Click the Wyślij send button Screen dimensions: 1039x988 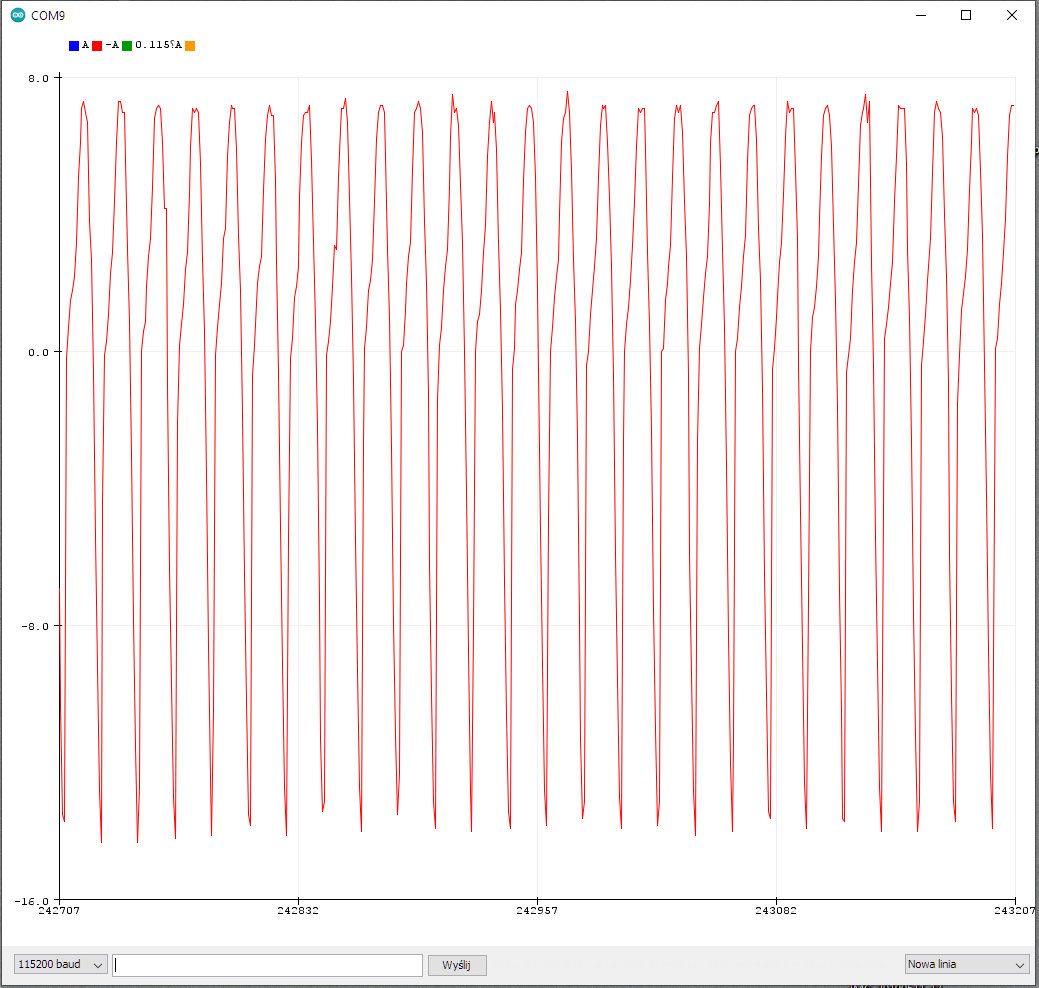click(457, 965)
